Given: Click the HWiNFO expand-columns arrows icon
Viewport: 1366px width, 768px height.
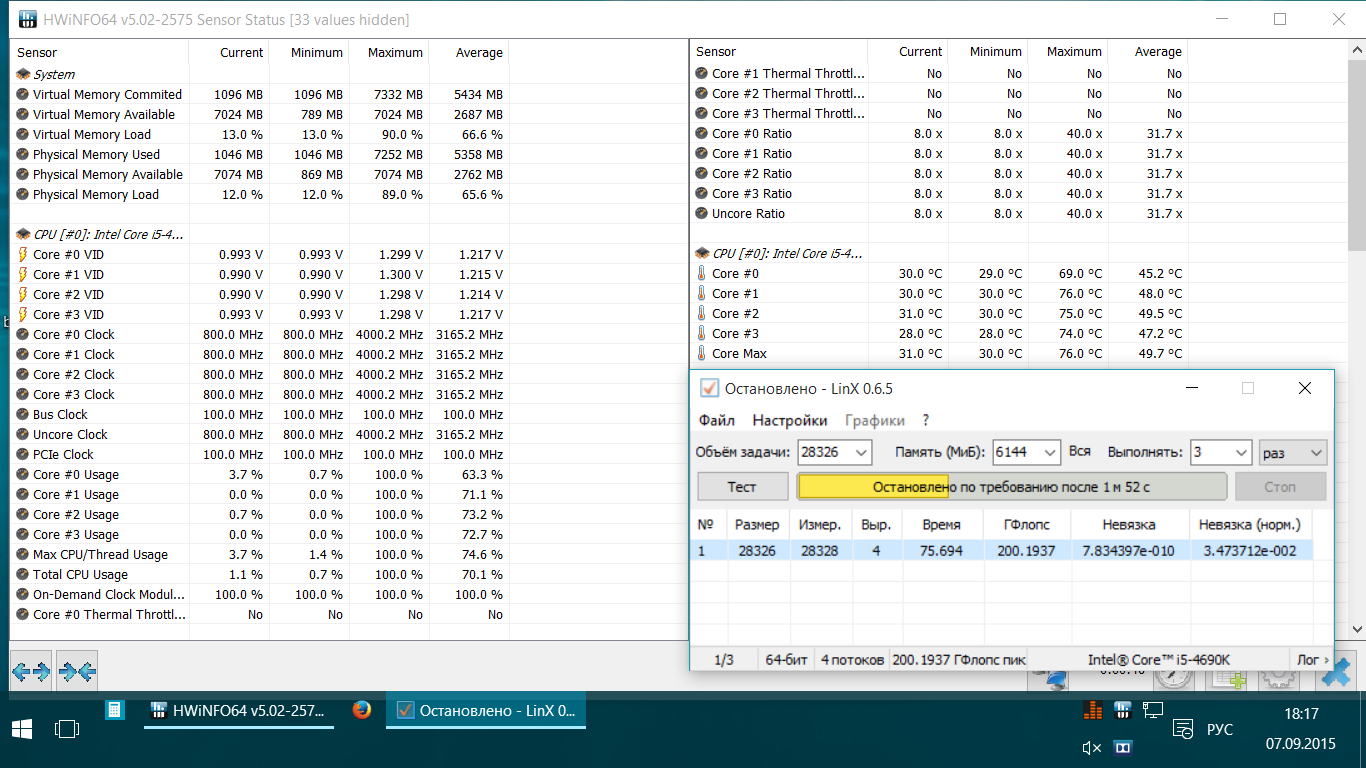Looking at the screenshot, I should coord(30,671).
